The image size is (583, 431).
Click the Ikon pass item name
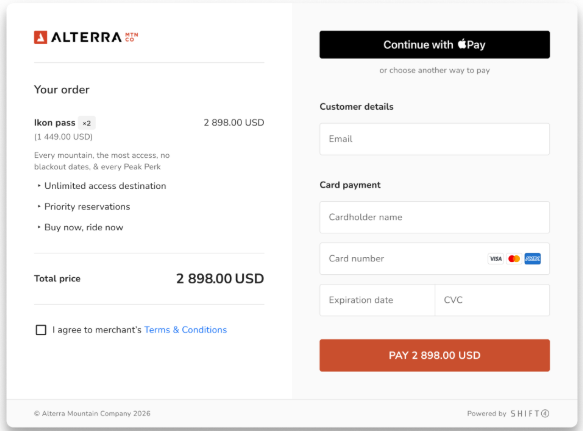point(55,123)
